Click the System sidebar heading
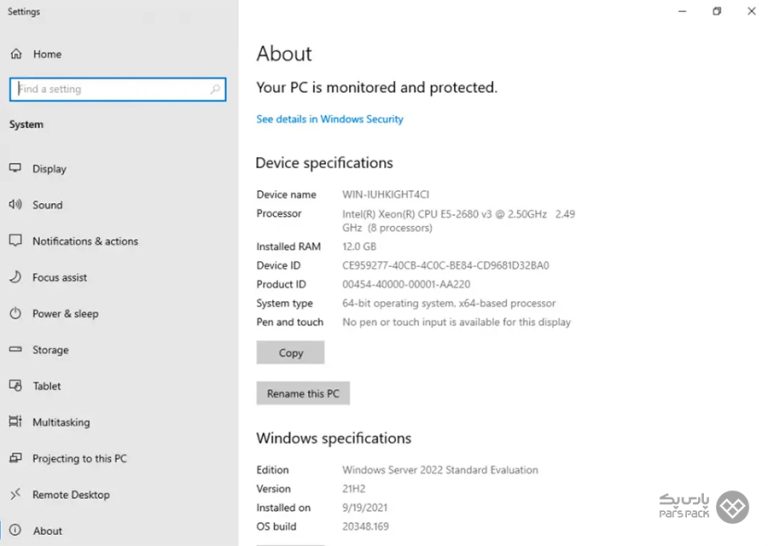The image size is (768, 546). (26, 125)
